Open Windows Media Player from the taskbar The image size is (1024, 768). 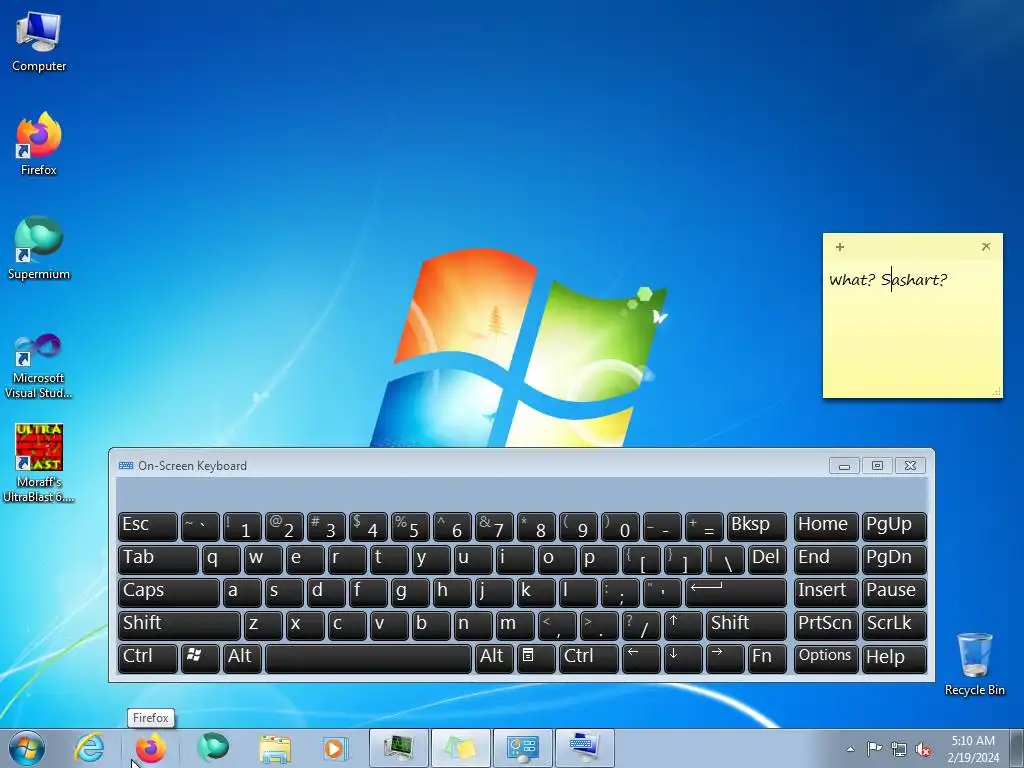337,748
